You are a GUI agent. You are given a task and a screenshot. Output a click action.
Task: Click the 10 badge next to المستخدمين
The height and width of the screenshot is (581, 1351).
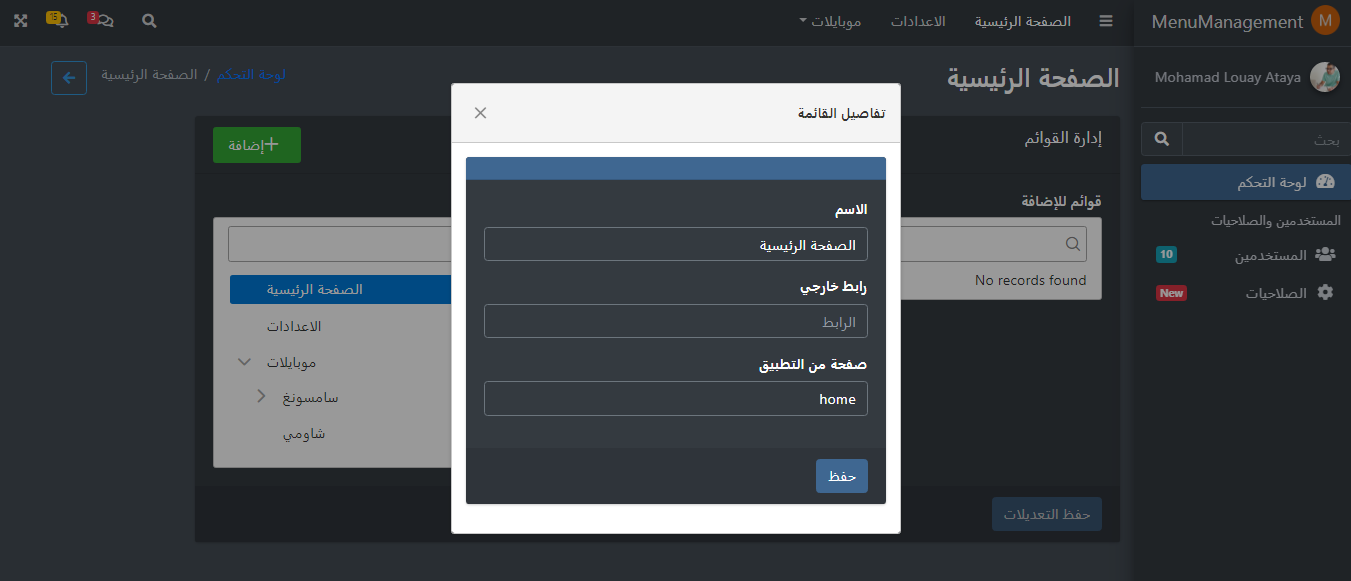coord(1166,255)
